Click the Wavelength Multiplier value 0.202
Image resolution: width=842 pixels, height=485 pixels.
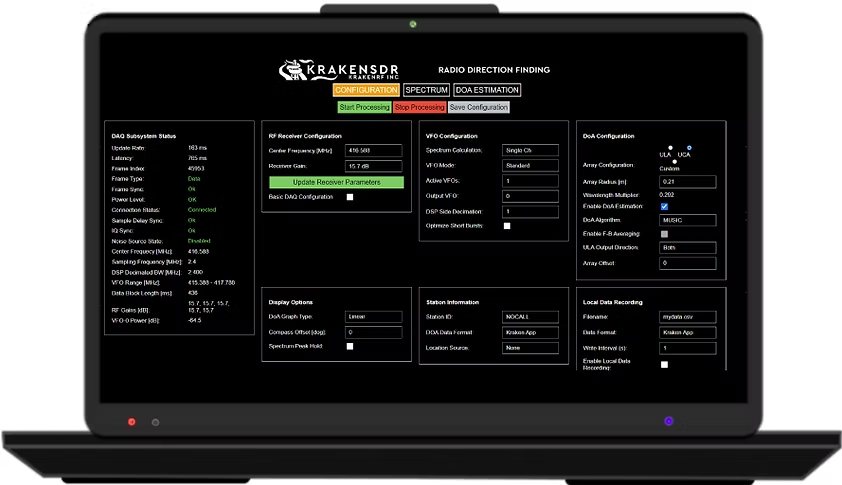(x=666, y=195)
